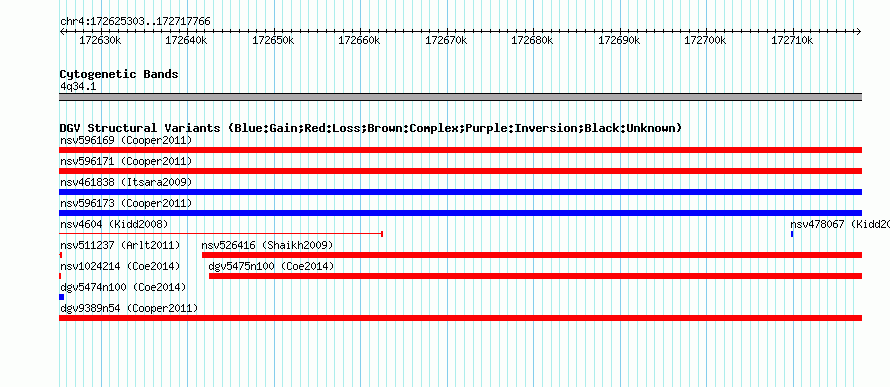
Task: Open the nsv461838 (Itsara2009) variant label
Action: pos(126,182)
